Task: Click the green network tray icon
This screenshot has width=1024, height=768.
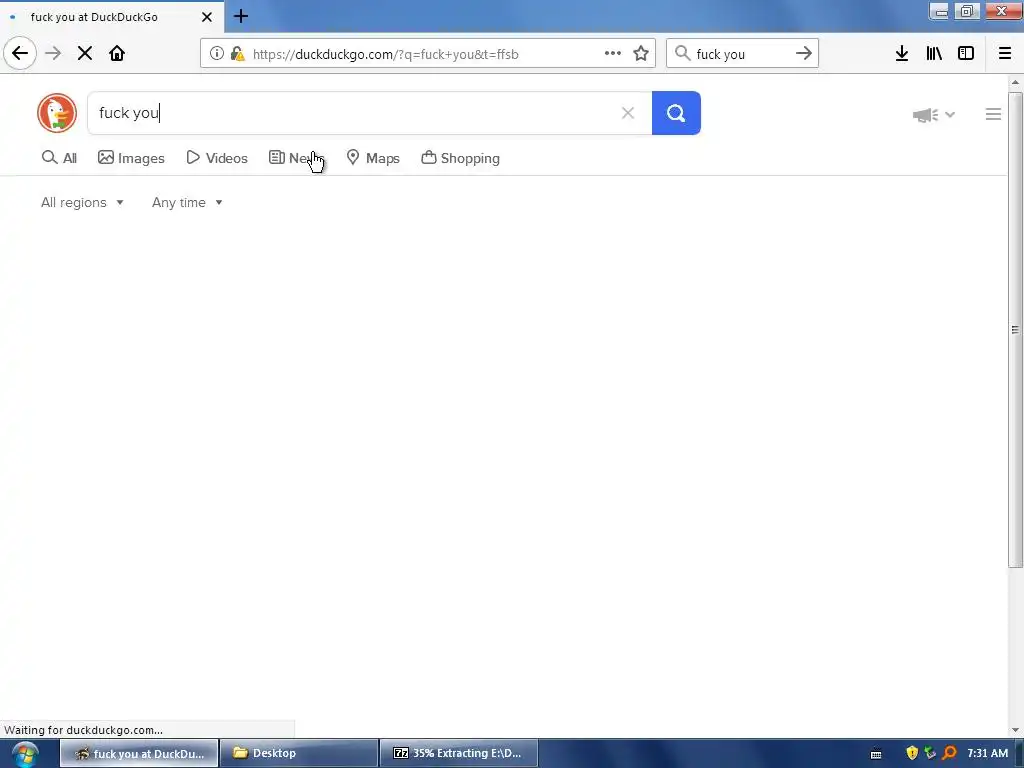Action: [x=931, y=753]
